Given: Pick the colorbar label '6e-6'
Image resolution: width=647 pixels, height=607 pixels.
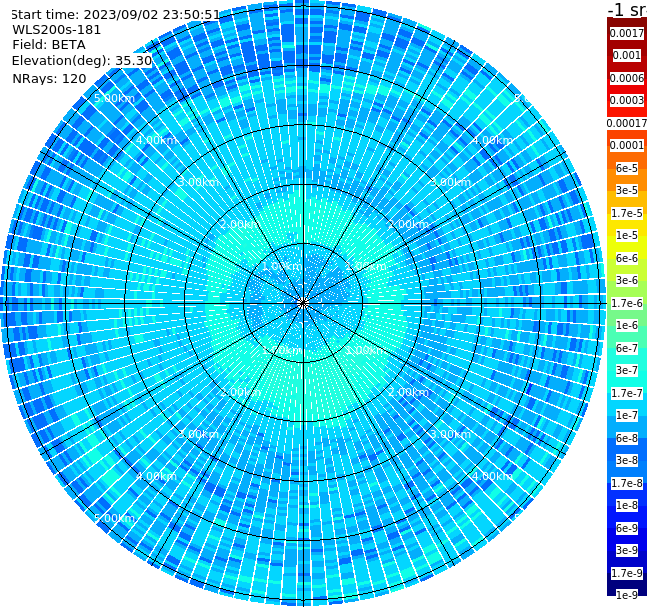Looking at the screenshot, I should pyautogui.click(x=627, y=258).
